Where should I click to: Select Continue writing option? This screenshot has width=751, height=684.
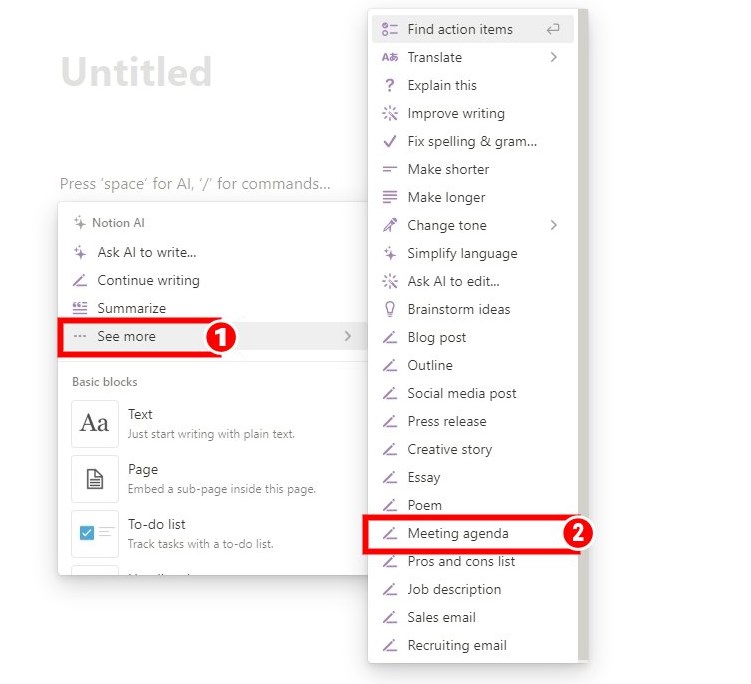coord(148,281)
